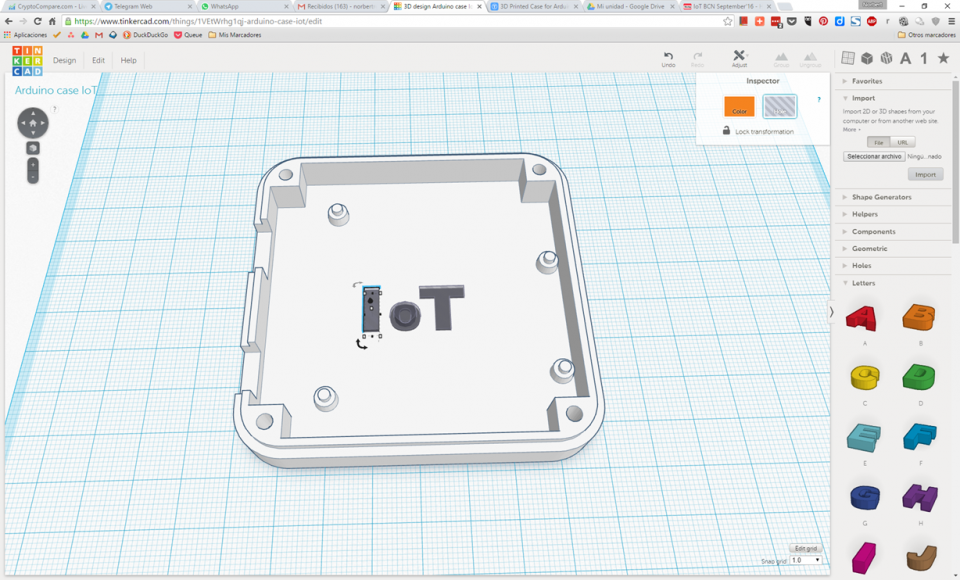This screenshot has width=960, height=580.
Task: Select the yellow letter C shape
Action: coord(864,377)
